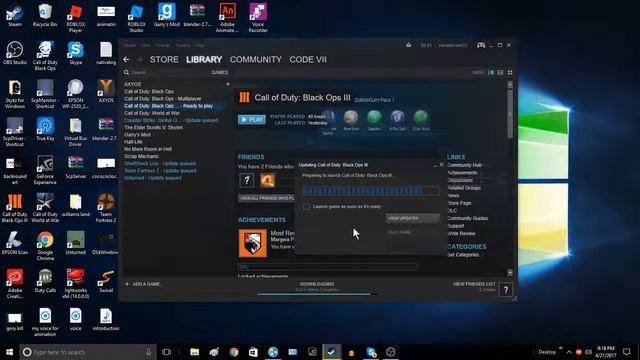The height and width of the screenshot is (360, 640).
Task: Click the last green DLC globe icon
Action: coord(421,118)
